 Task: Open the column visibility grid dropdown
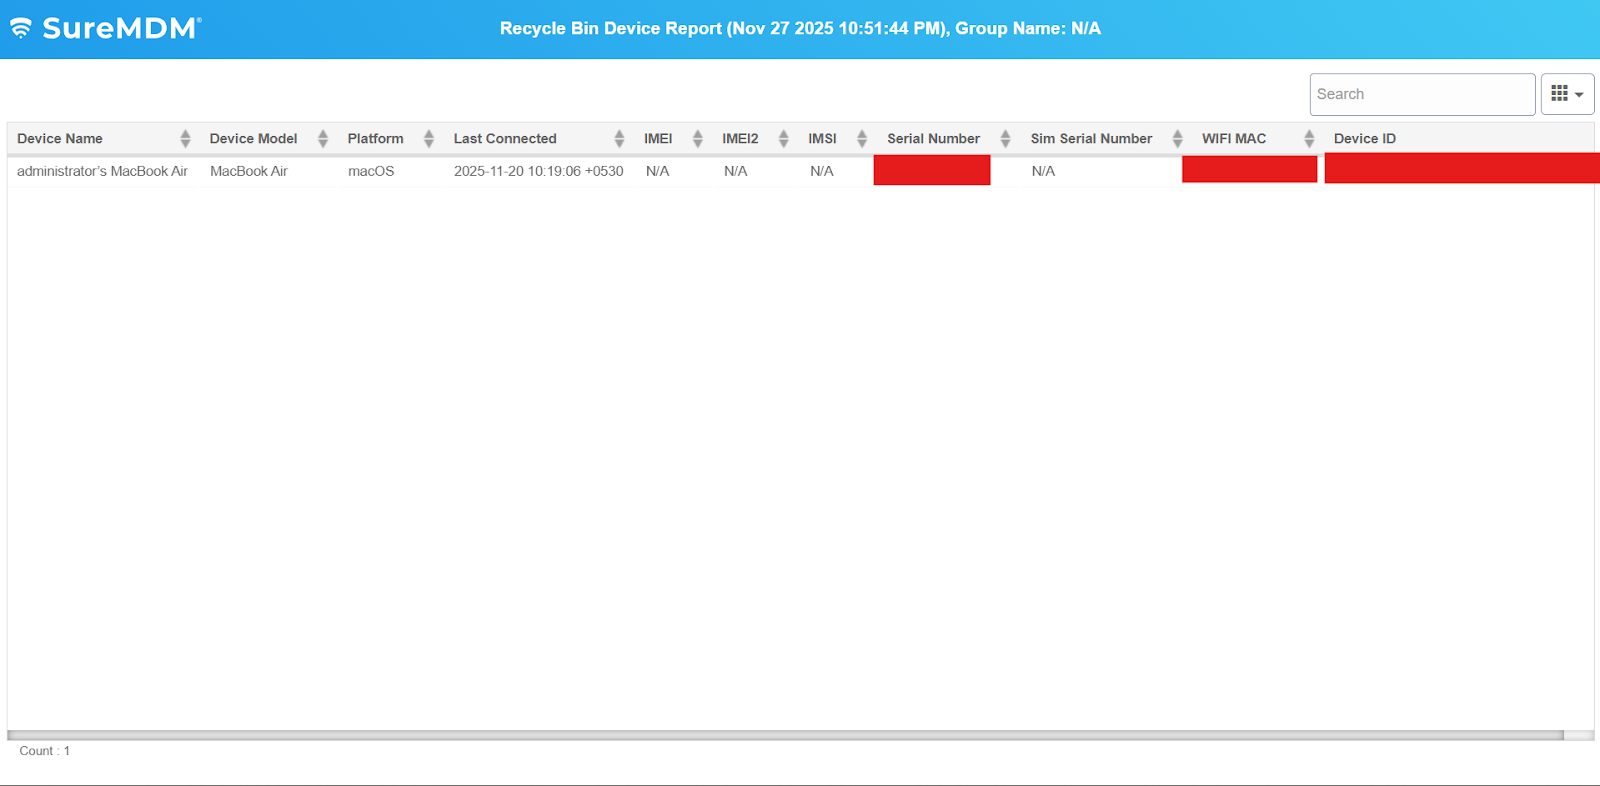pos(1566,94)
